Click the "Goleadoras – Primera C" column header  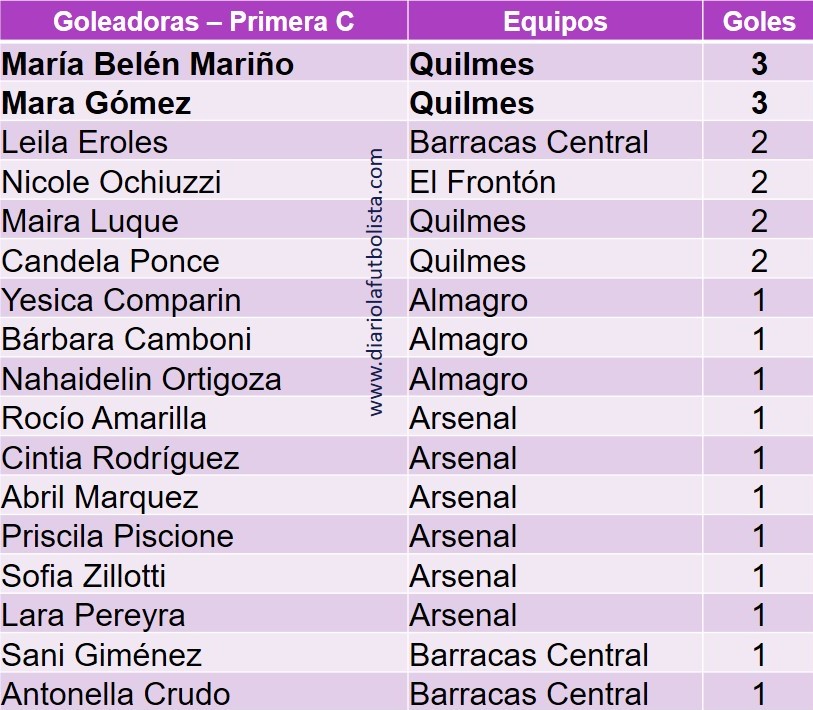click(203, 22)
